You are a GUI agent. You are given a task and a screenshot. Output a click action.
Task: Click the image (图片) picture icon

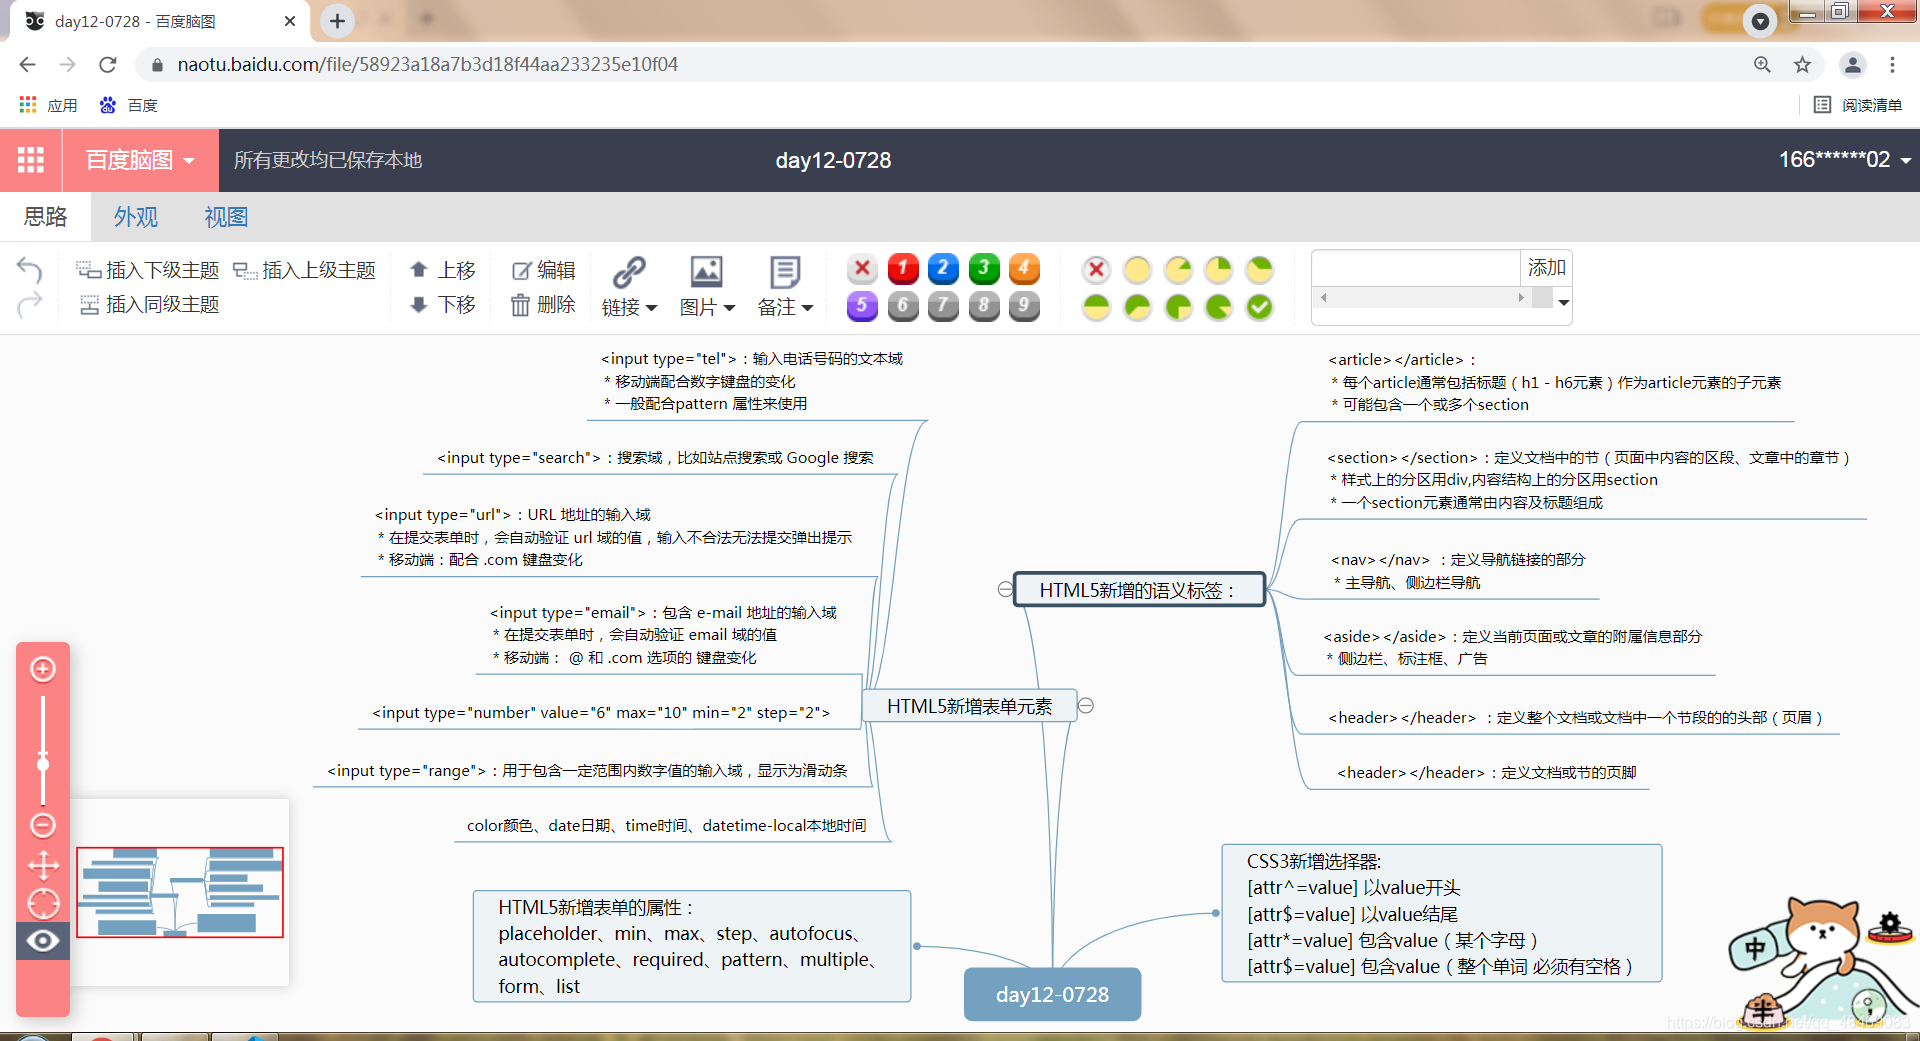point(706,271)
